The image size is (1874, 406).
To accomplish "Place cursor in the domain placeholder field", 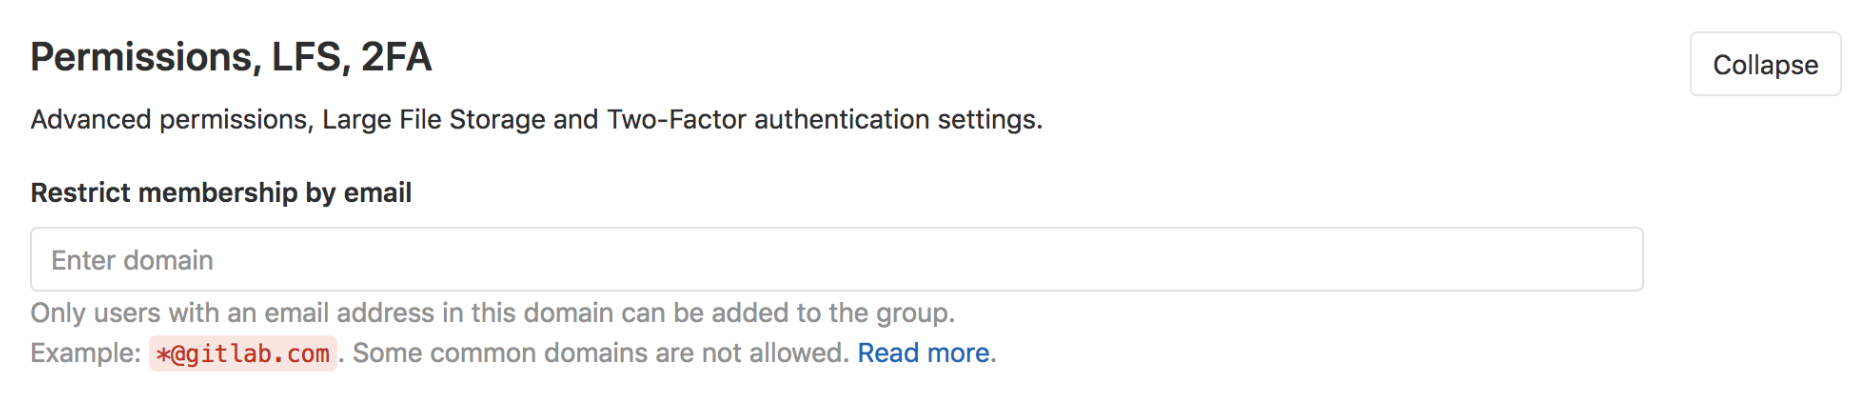I will [x=837, y=260].
